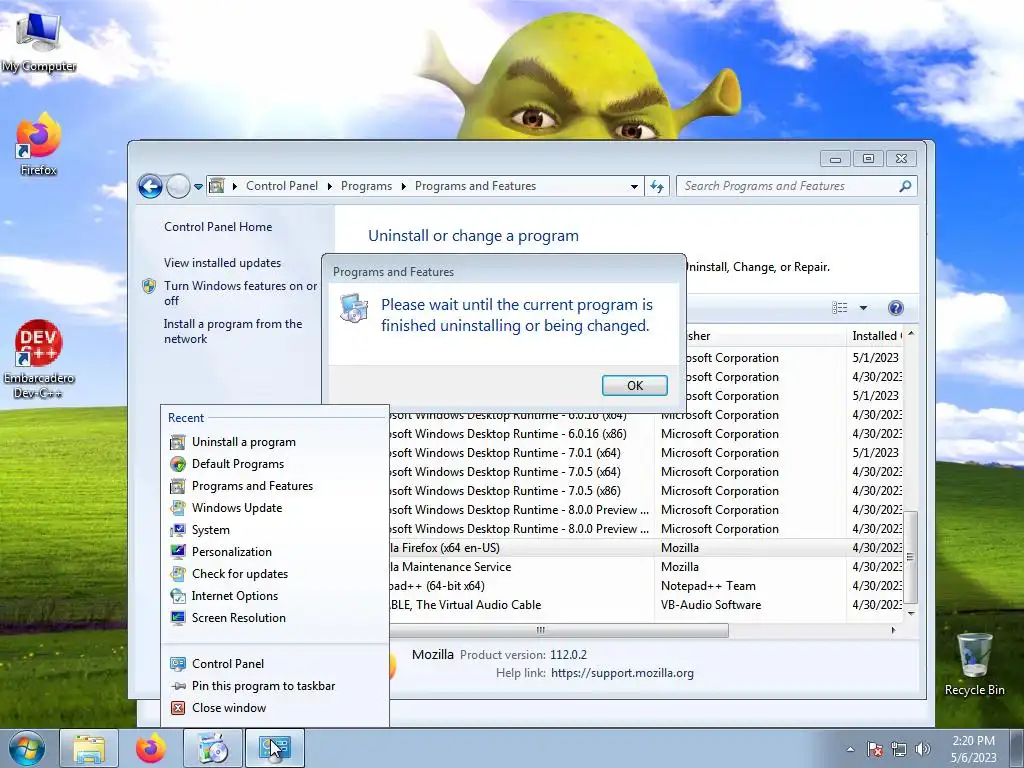Click the search magnifier icon
The height and width of the screenshot is (768, 1024).
point(905,186)
